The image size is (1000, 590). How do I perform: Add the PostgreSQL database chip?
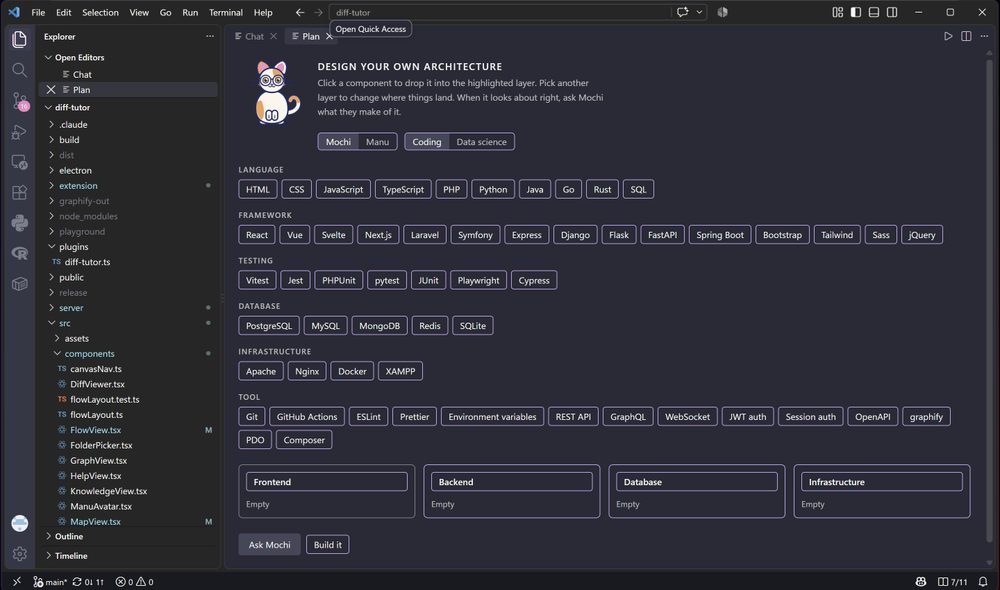[x=268, y=326]
